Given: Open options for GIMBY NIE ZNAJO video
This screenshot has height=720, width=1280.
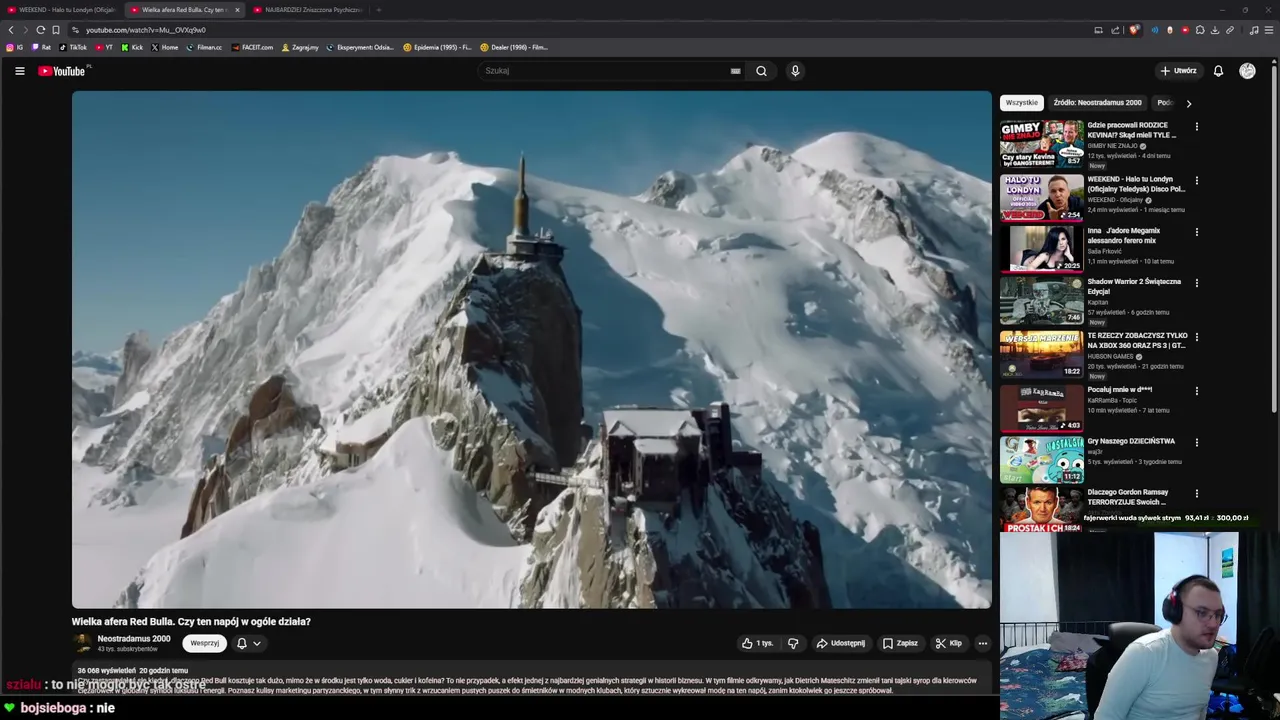Looking at the screenshot, I should pyautogui.click(x=1196, y=127).
